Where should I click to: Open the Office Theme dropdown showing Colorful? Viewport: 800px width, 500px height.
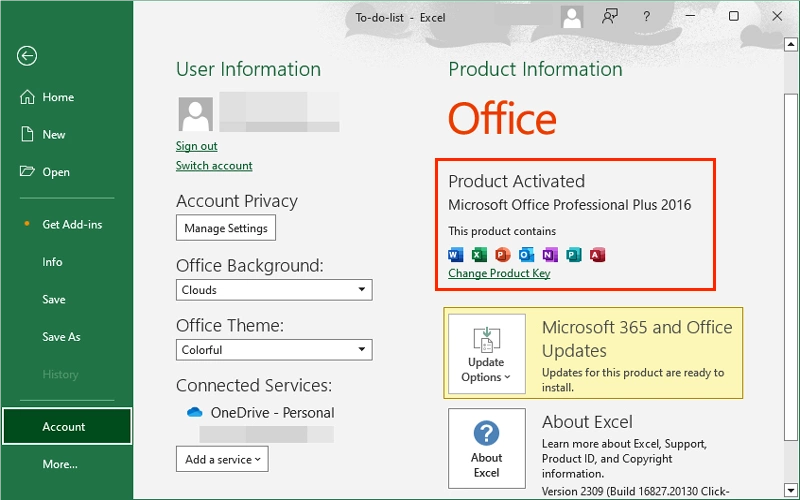[x=274, y=350]
